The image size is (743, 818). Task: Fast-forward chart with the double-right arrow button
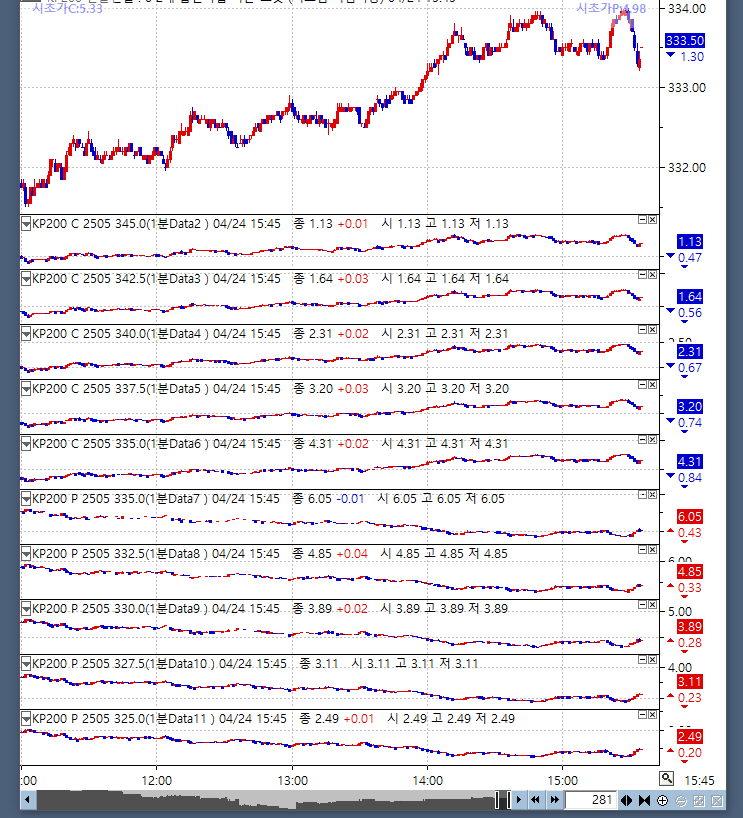point(553,800)
